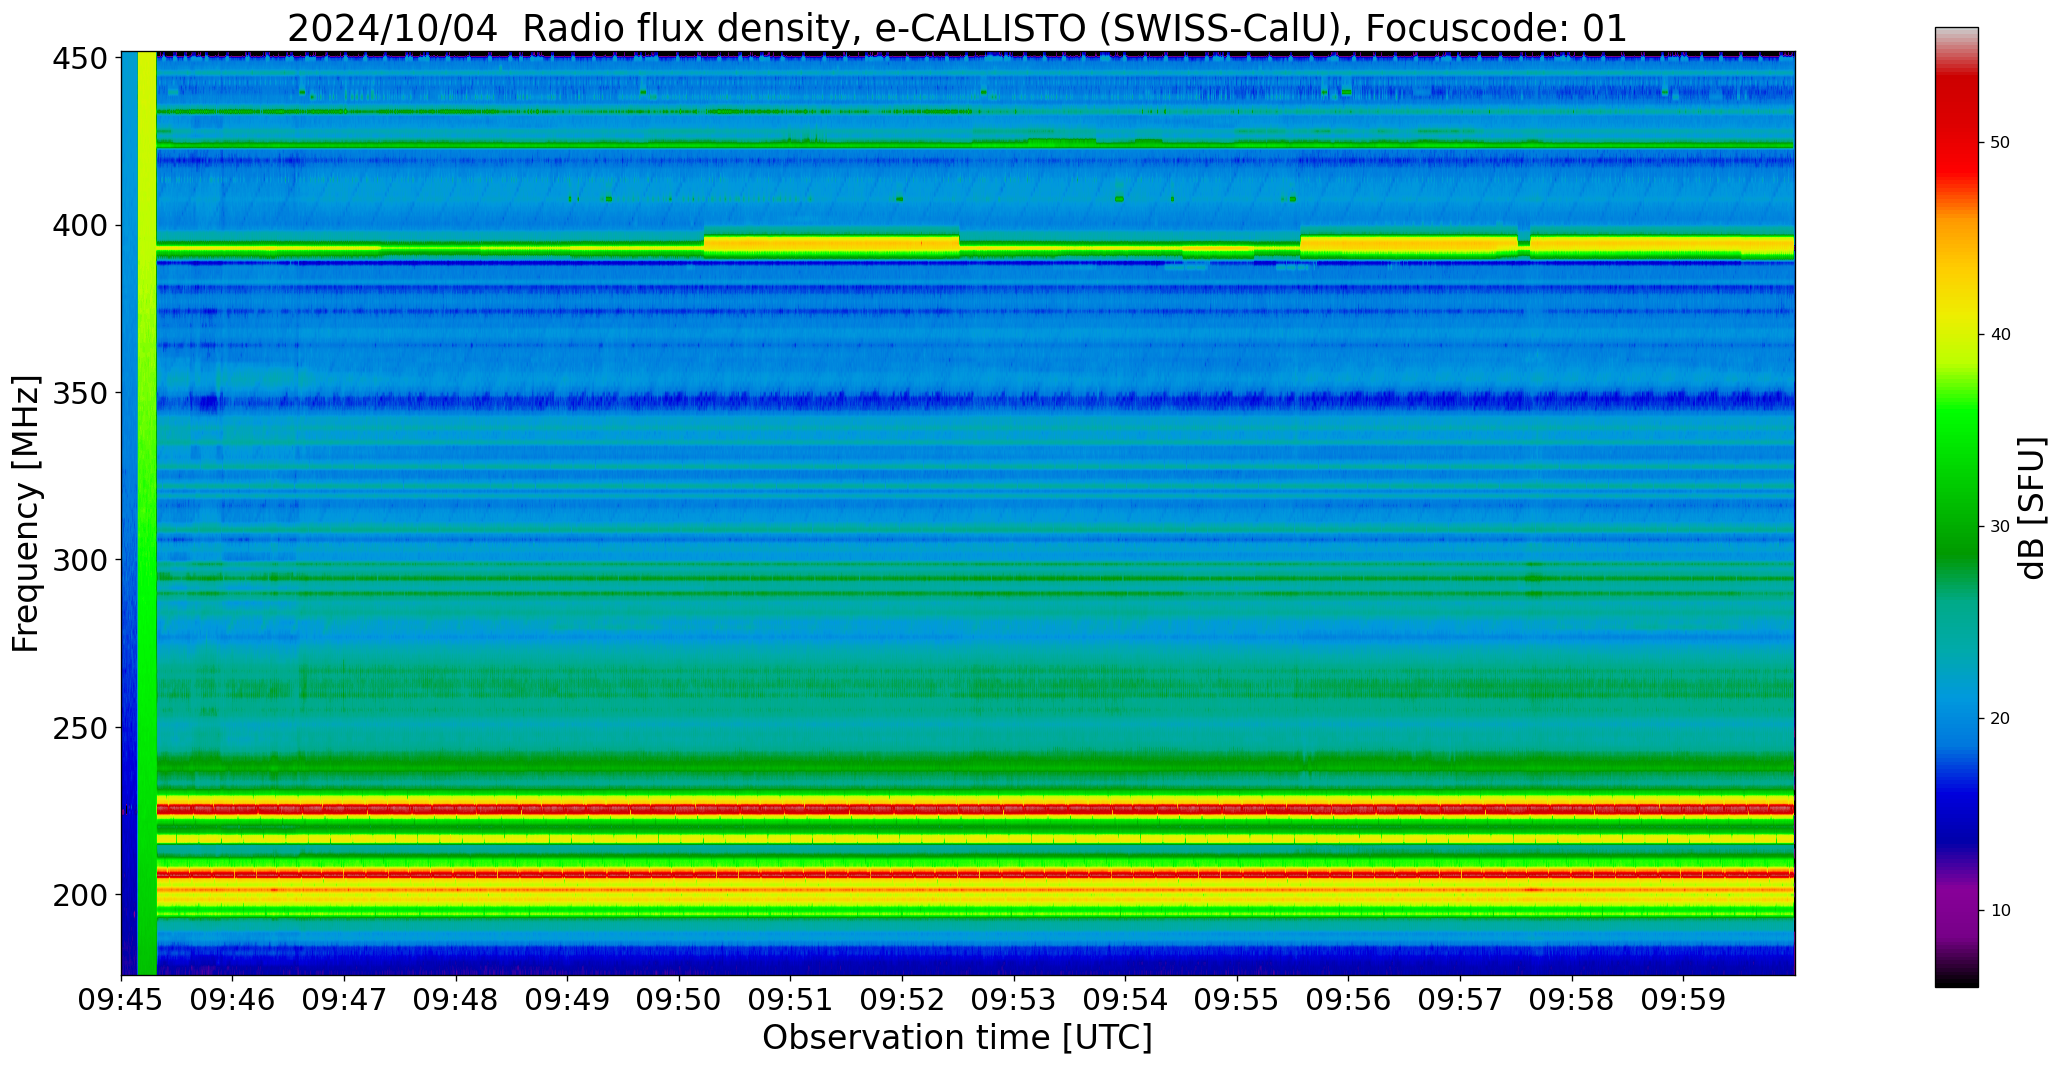Click the yellow band near 395 MHz at 09:56
The height and width of the screenshot is (1067, 2062).
tap(1408, 244)
